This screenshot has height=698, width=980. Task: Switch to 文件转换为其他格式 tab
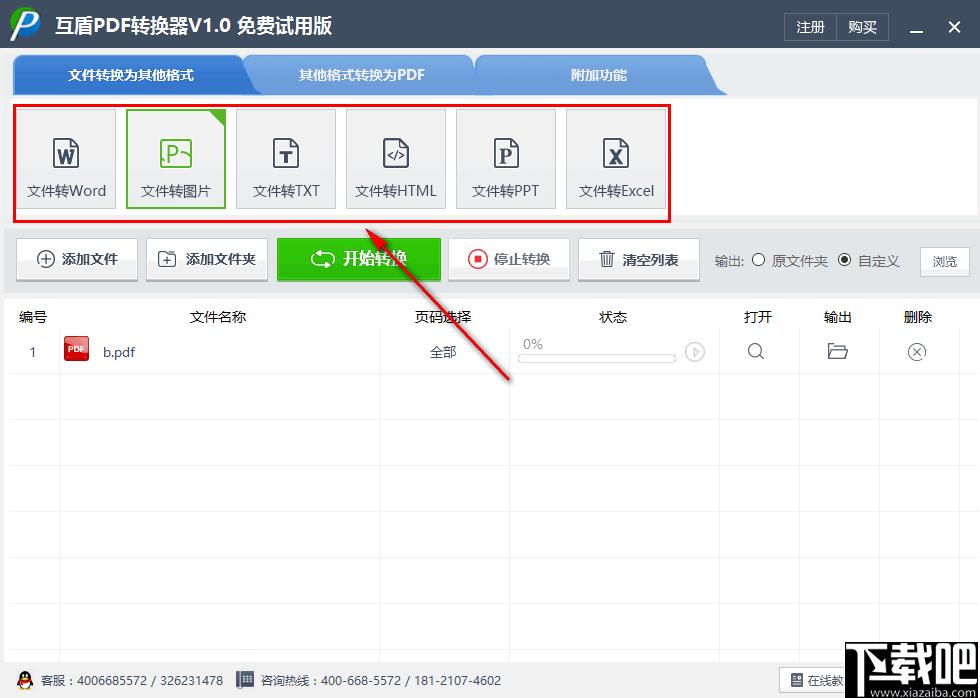[x=130, y=75]
